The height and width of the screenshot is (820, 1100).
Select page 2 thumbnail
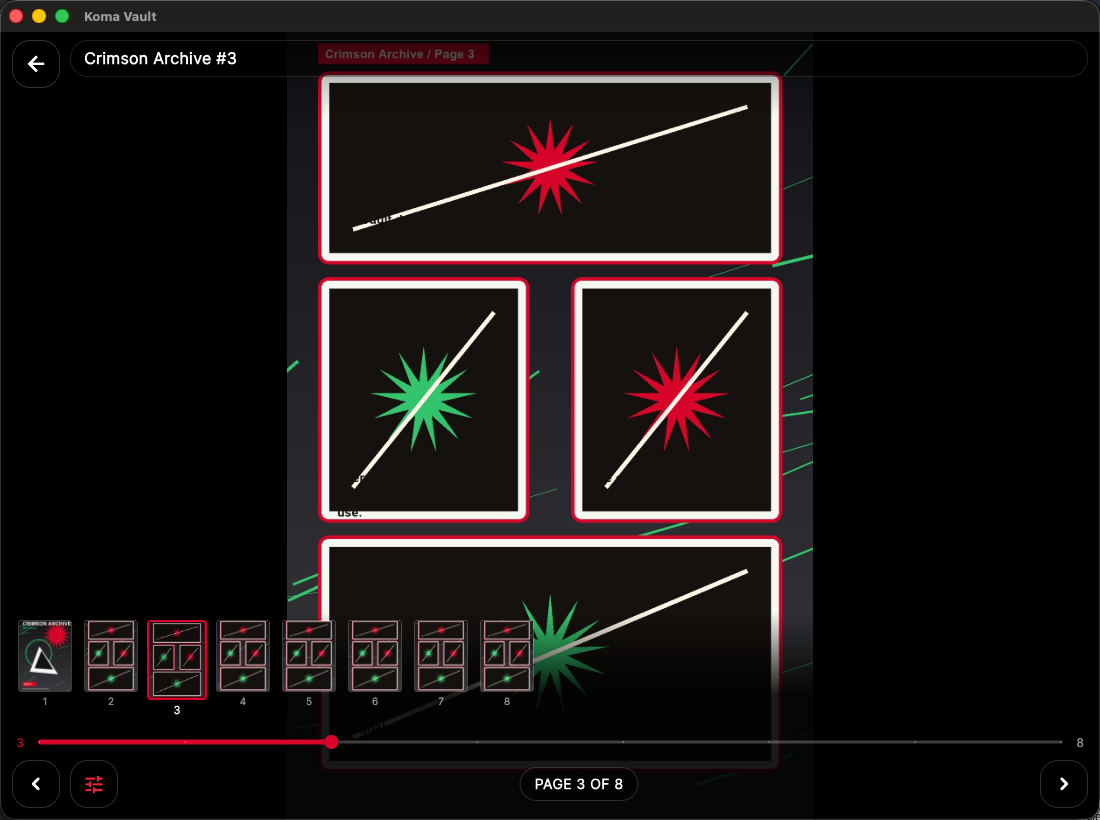111,656
